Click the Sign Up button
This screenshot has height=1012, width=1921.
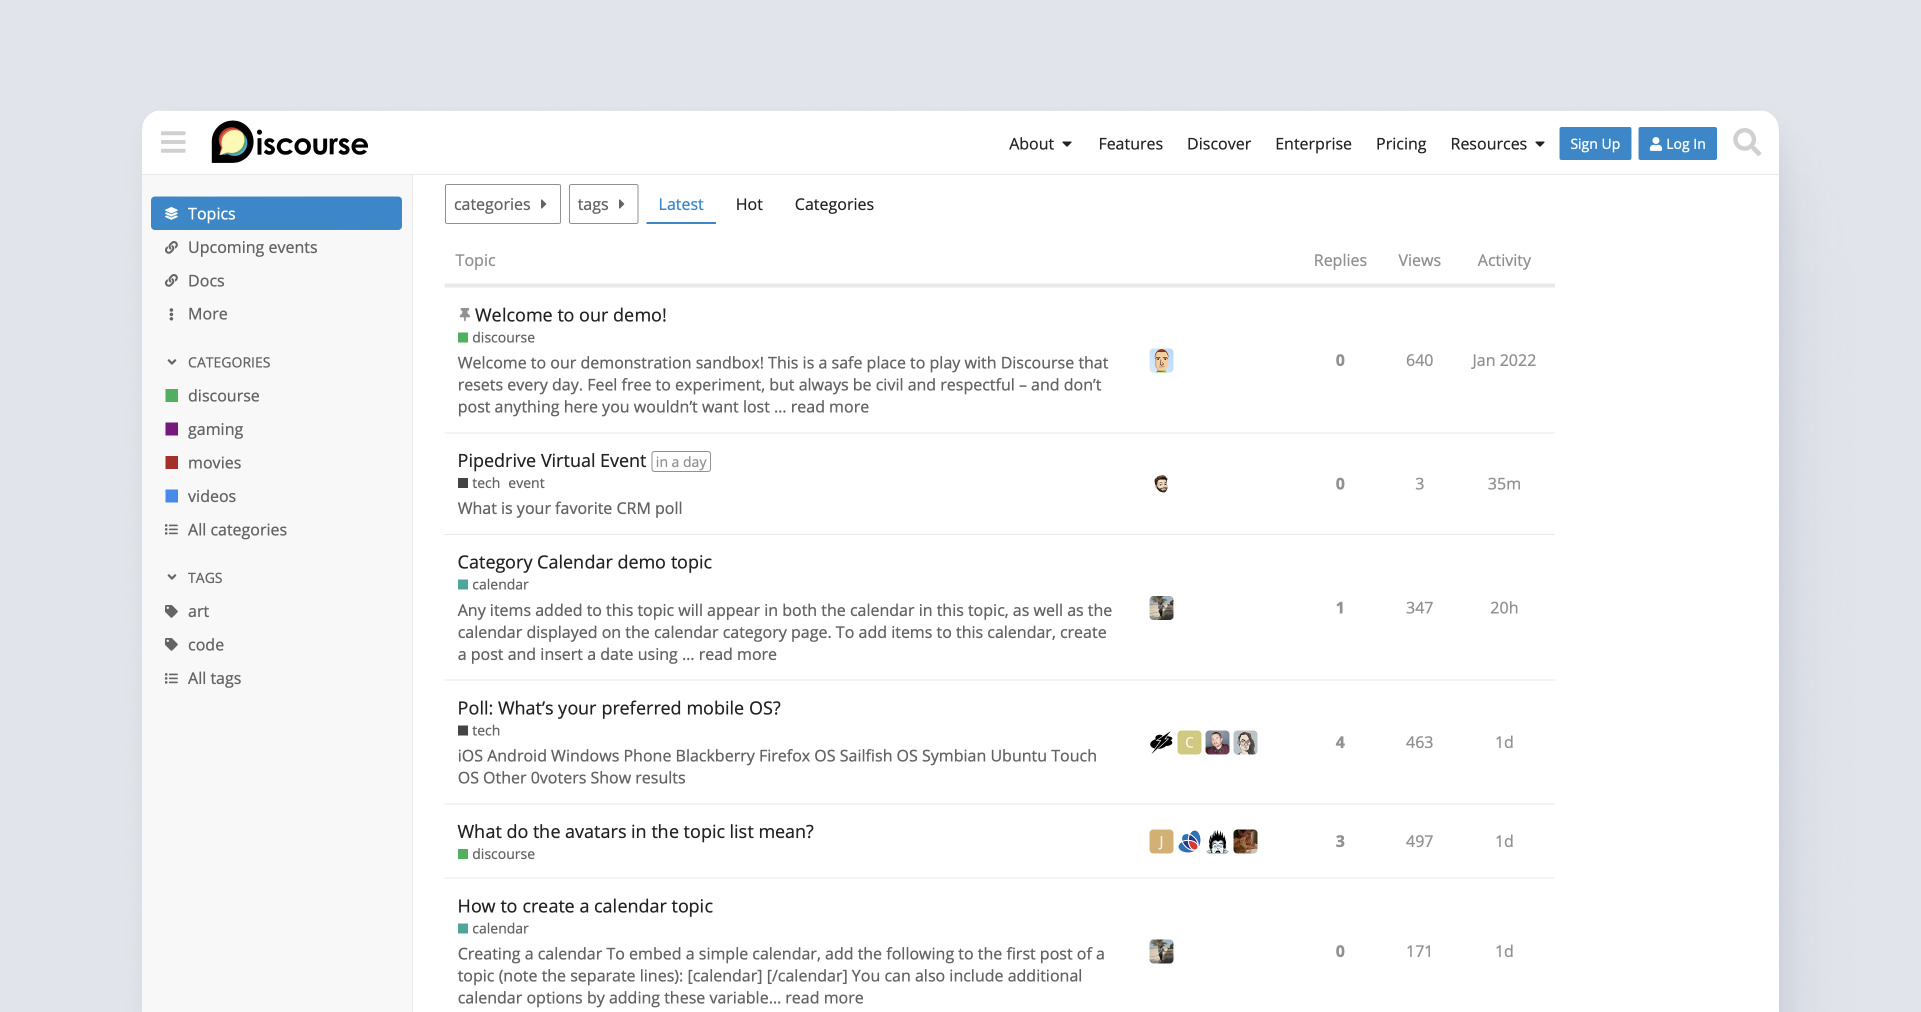coord(1594,143)
